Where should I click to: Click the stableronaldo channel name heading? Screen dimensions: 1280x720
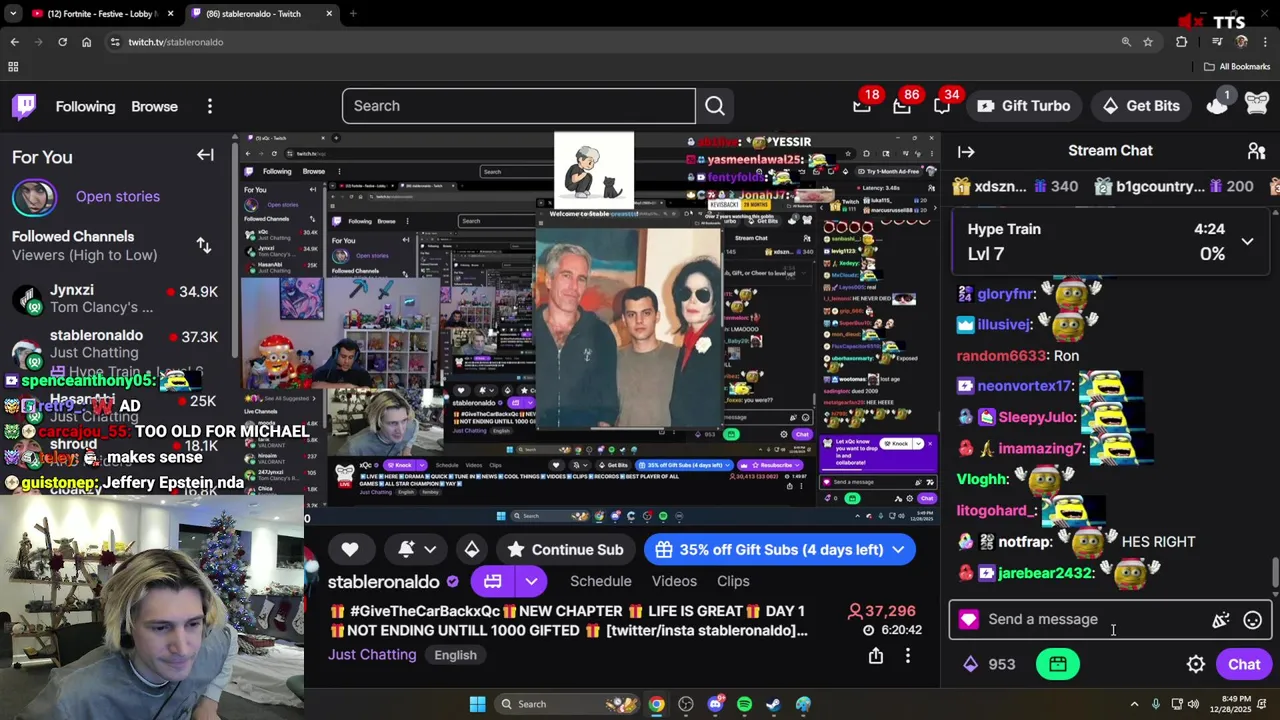tap(384, 582)
